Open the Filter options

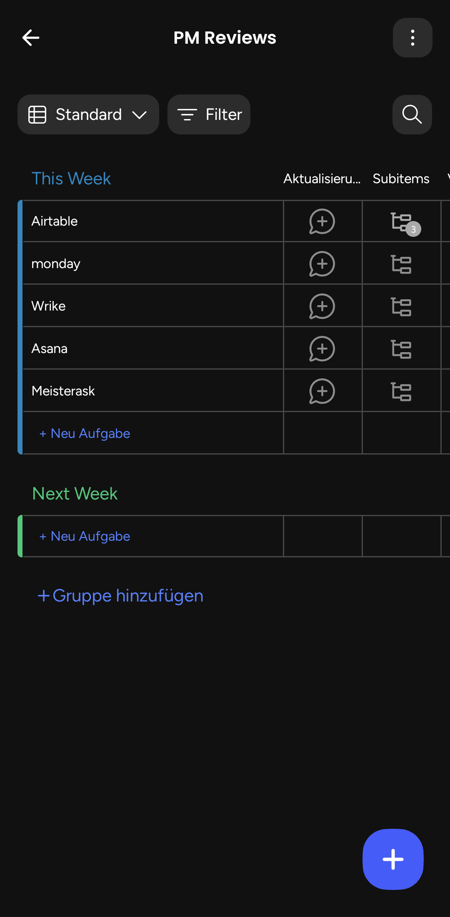click(209, 115)
